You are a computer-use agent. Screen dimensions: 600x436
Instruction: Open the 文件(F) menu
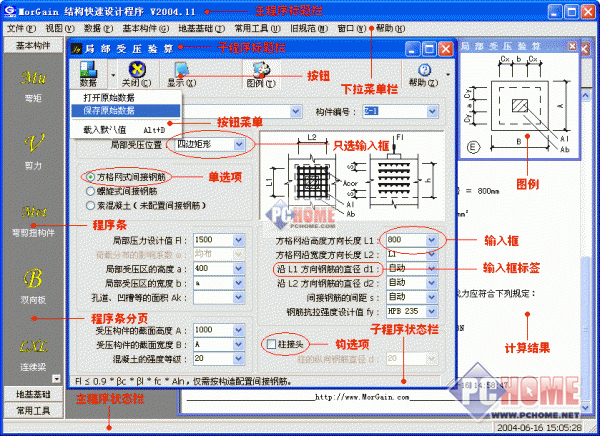point(21,28)
